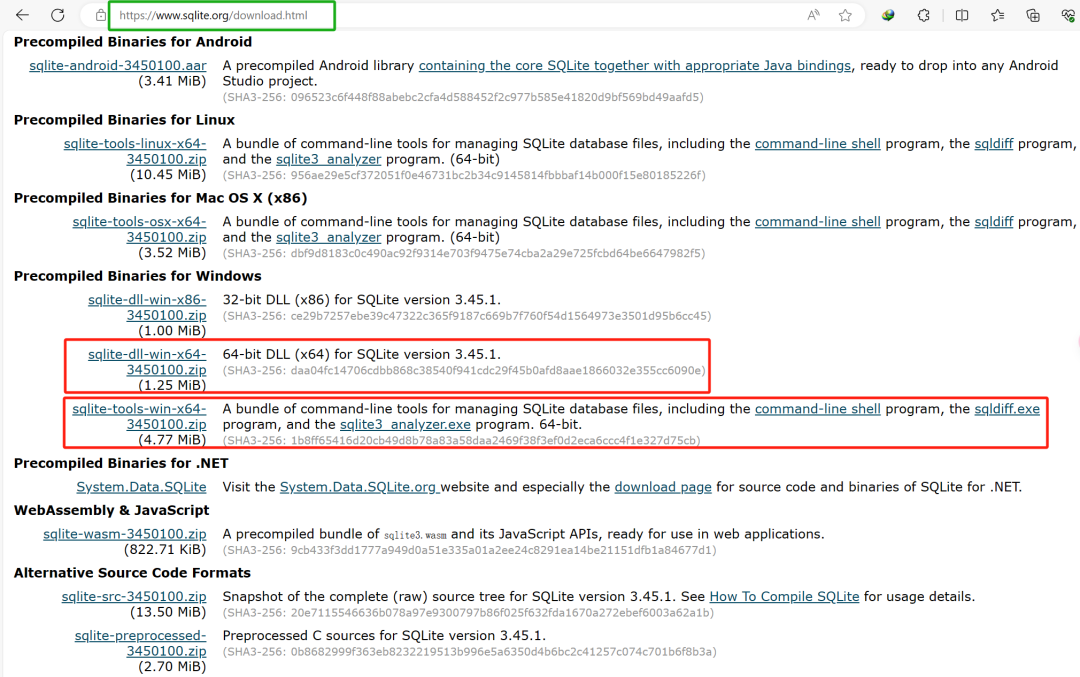Click the SHA3-256 hash starting with 096523c6
Viewport: 1080px width, 677px height.
463,97
